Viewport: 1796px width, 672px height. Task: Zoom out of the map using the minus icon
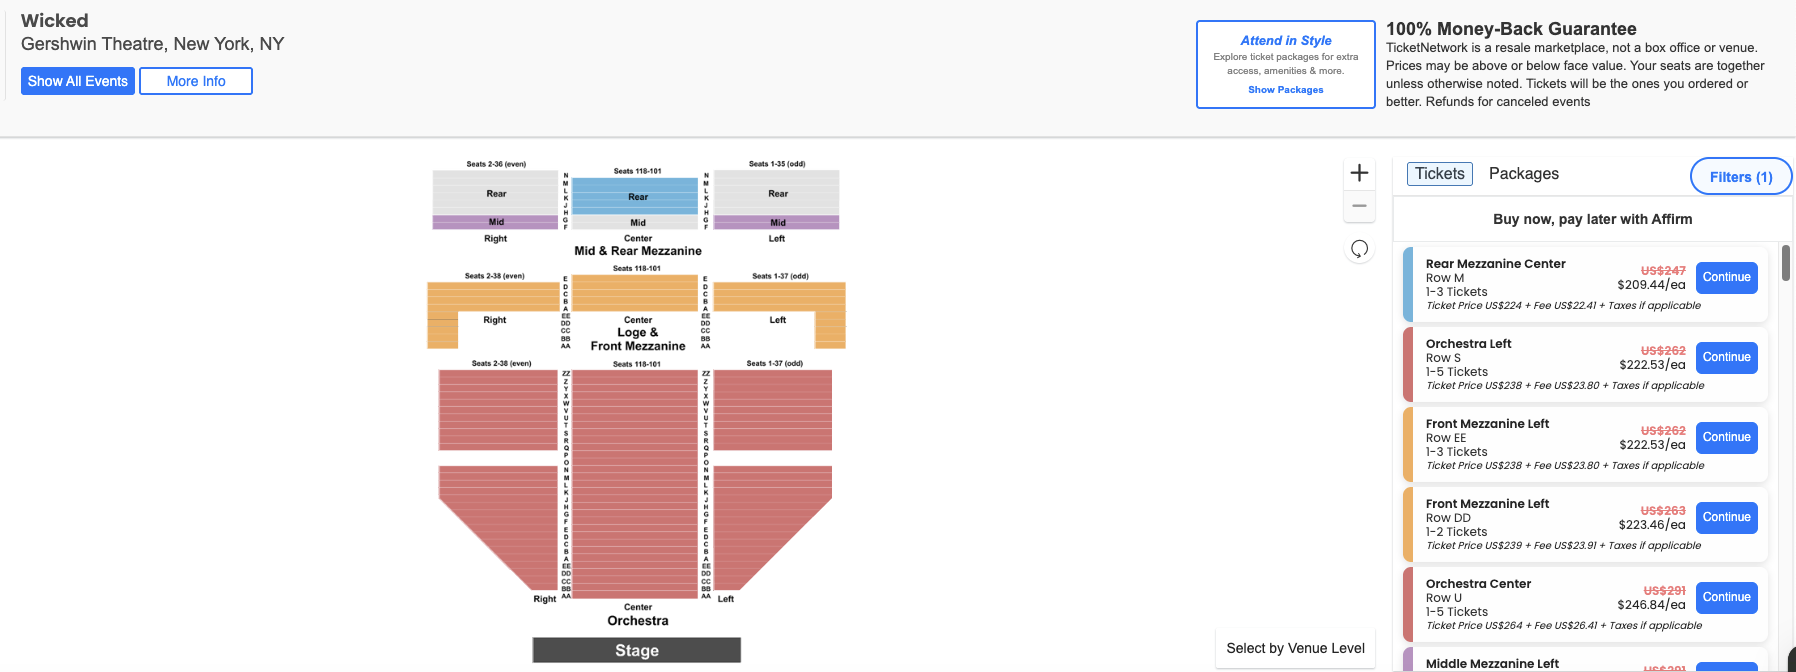pyautogui.click(x=1359, y=206)
